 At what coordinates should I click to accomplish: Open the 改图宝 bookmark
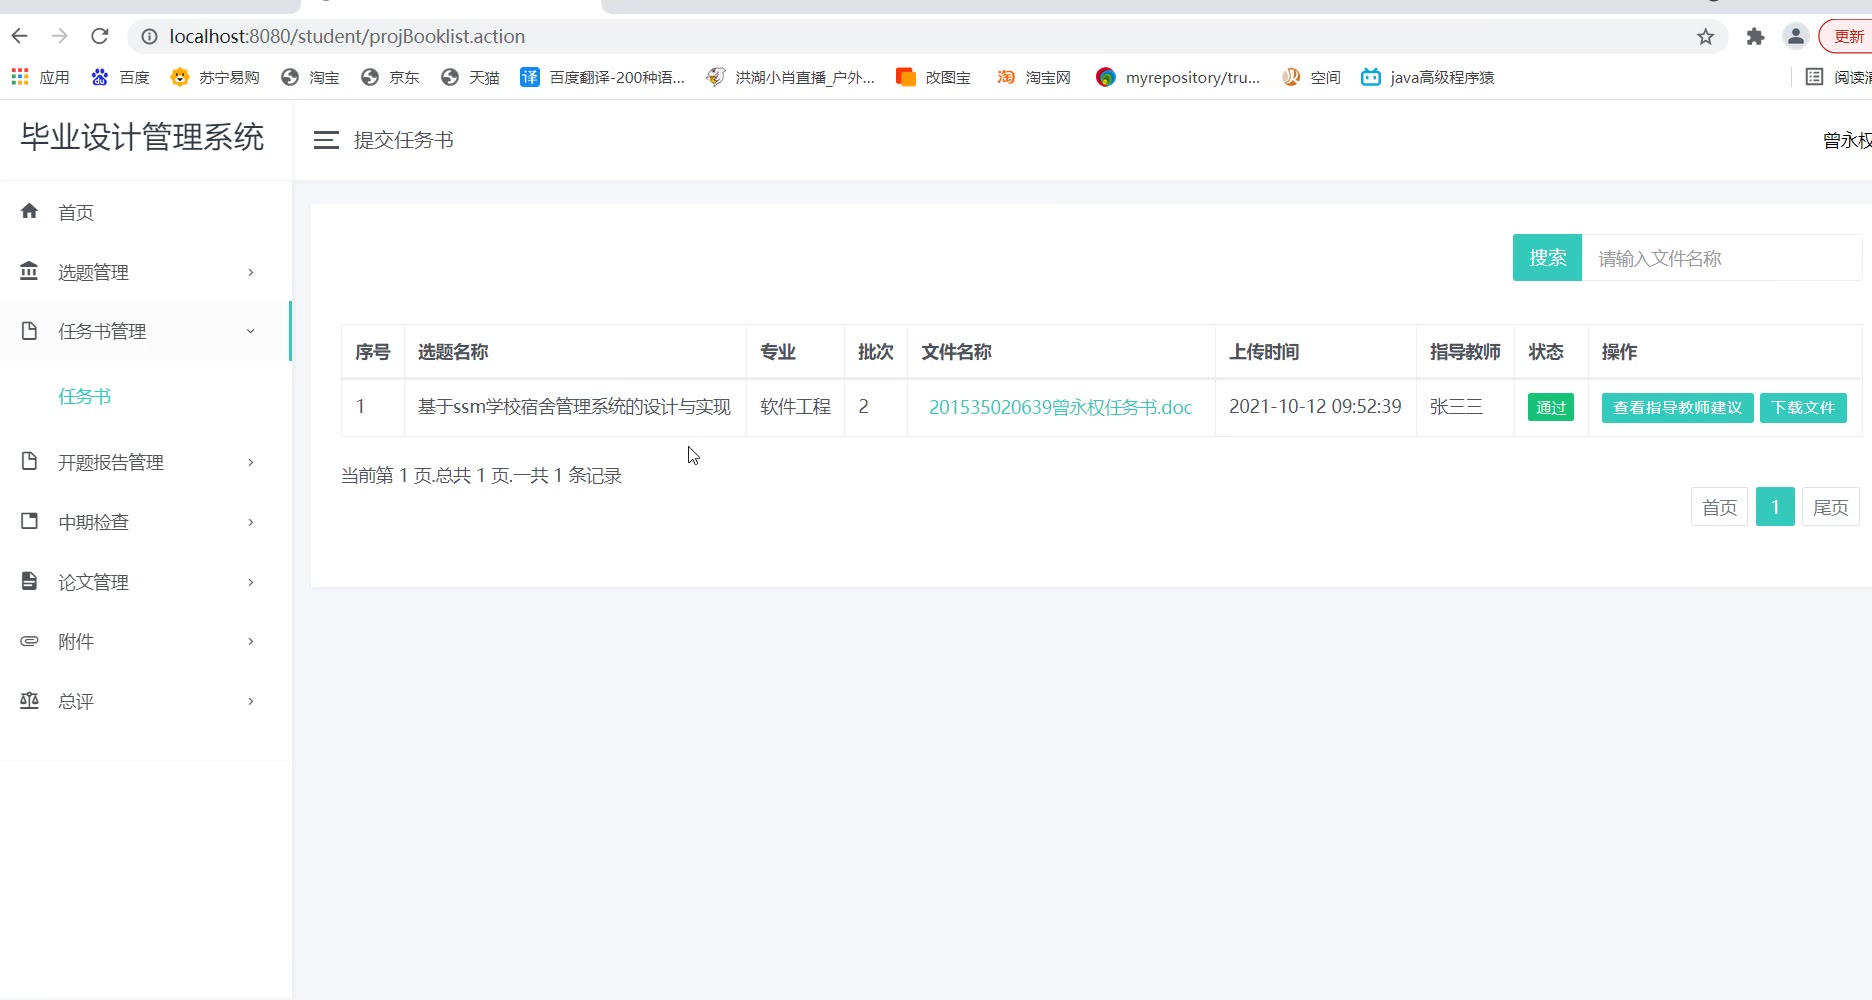tap(933, 77)
